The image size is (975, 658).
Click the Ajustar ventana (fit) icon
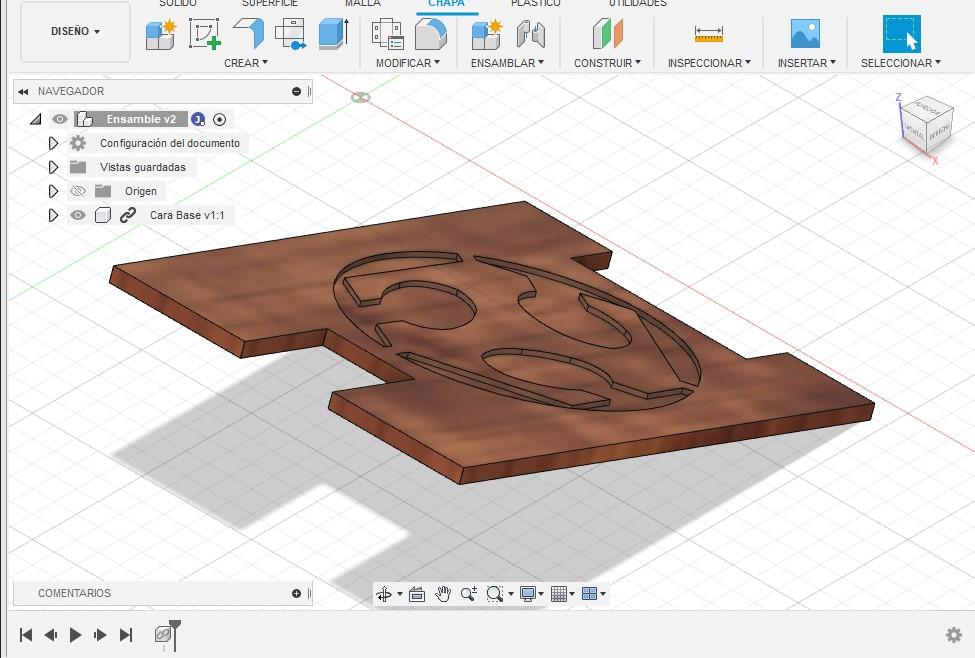click(417, 593)
